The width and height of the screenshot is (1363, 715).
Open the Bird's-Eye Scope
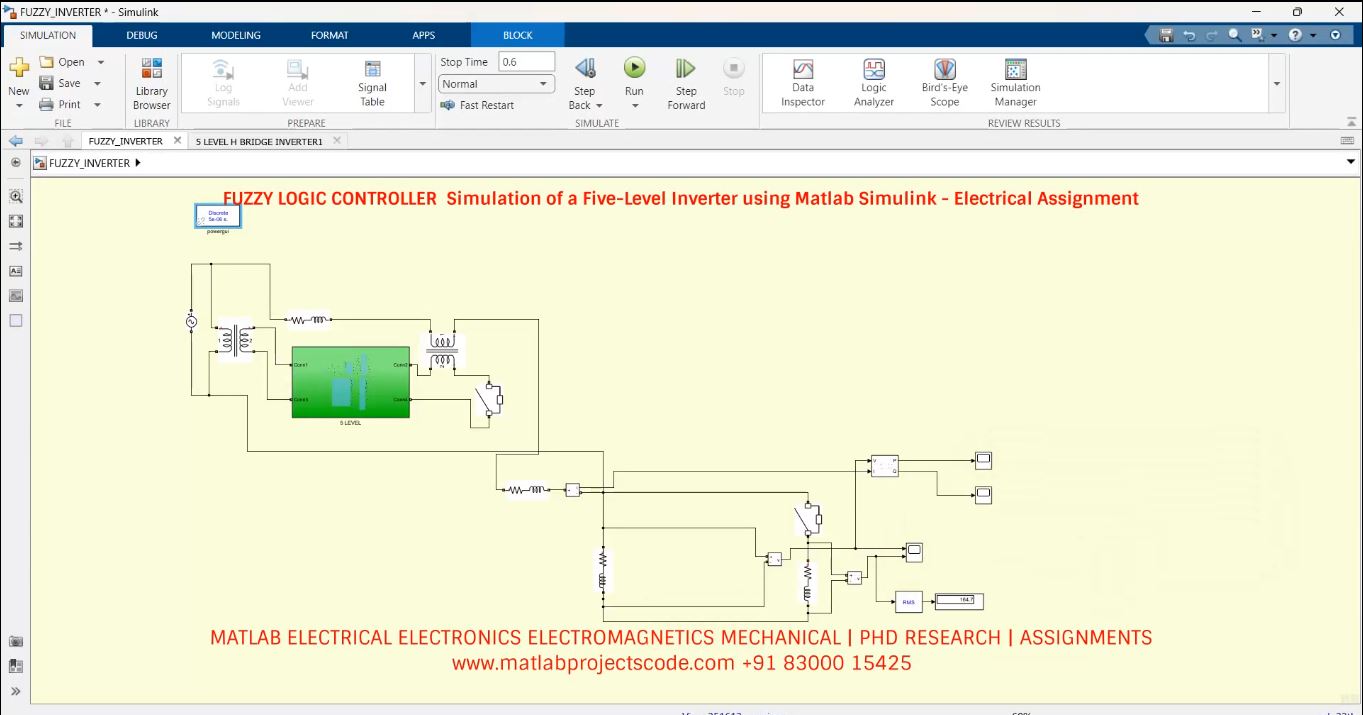click(x=943, y=80)
